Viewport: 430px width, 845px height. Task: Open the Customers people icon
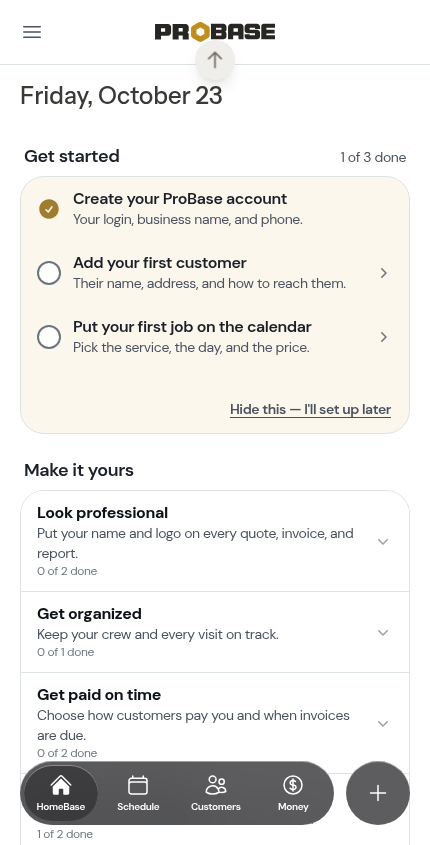point(216,785)
